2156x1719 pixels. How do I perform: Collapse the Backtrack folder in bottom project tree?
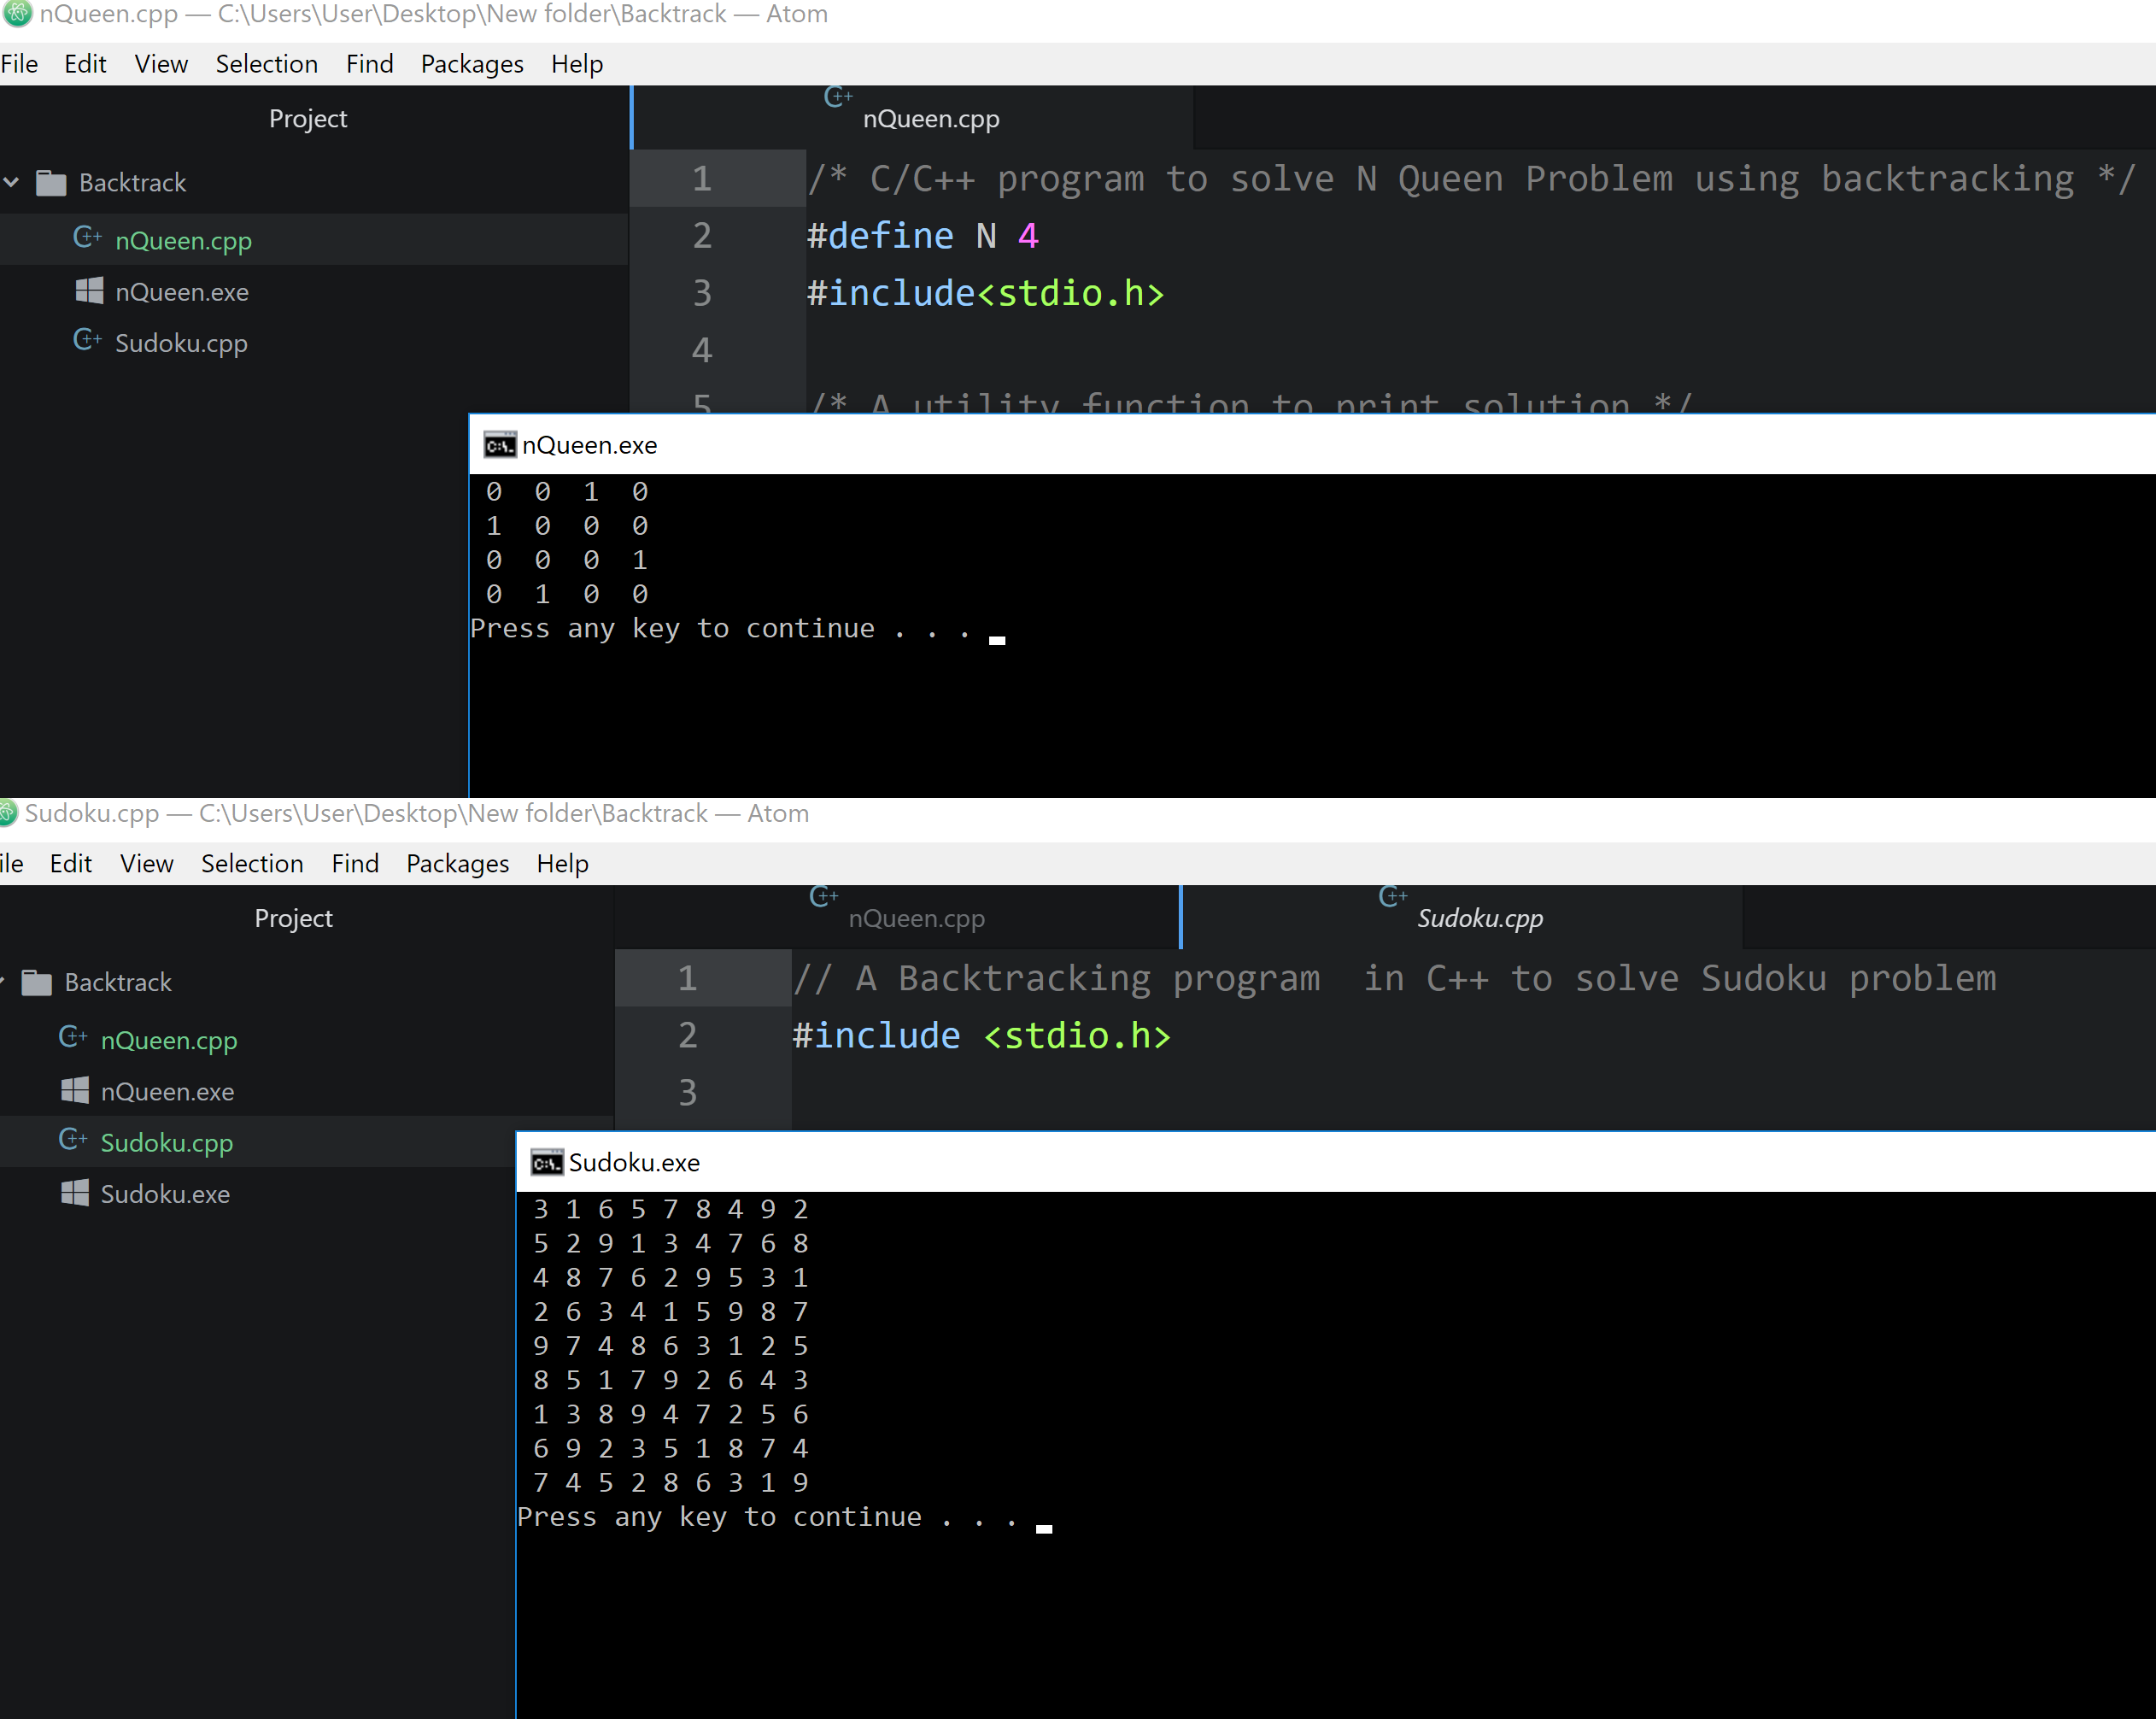[x=3, y=982]
